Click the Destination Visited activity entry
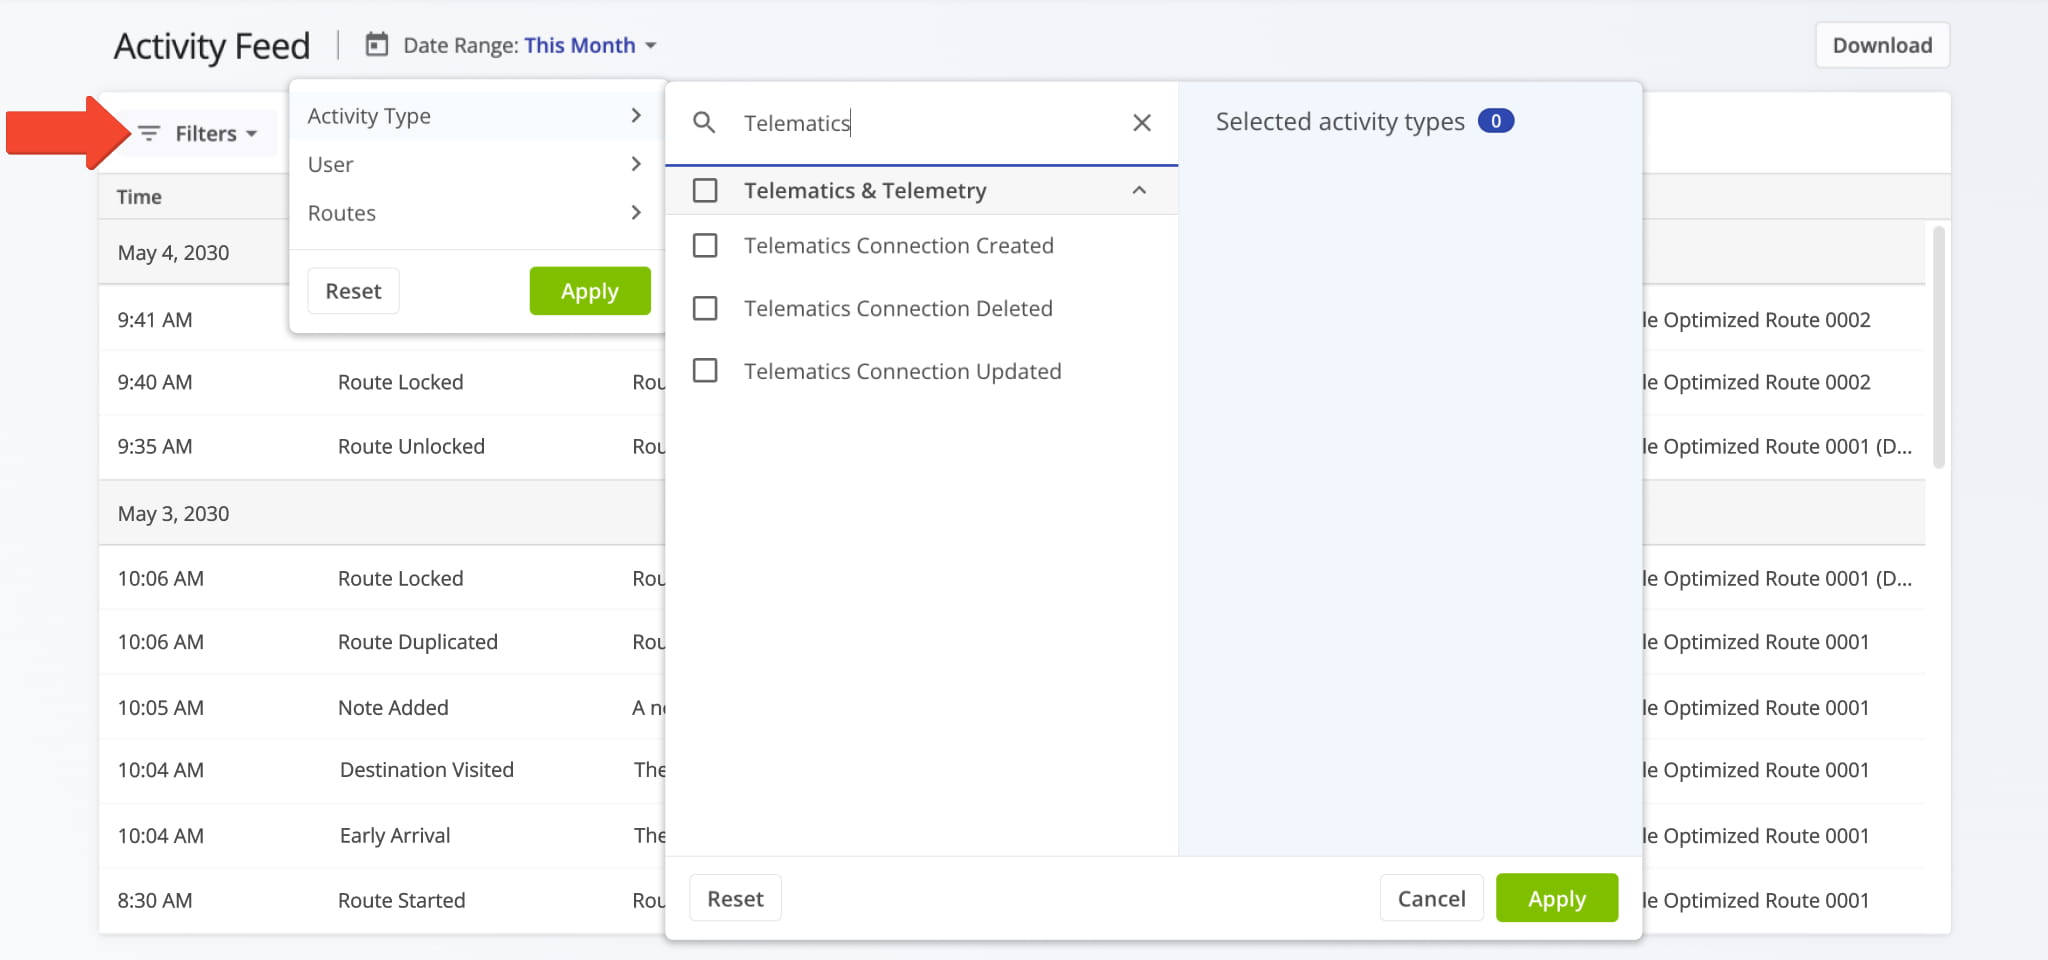The height and width of the screenshot is (960, 2048). (426, 770)
